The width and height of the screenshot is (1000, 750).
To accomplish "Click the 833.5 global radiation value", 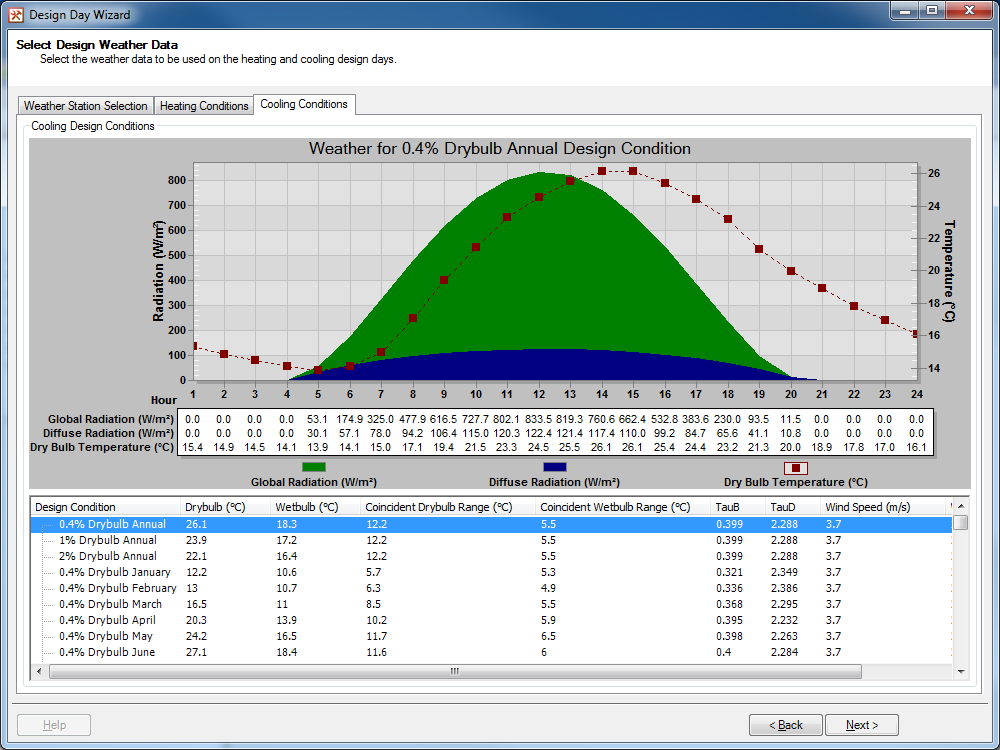I will pos(538,419).
